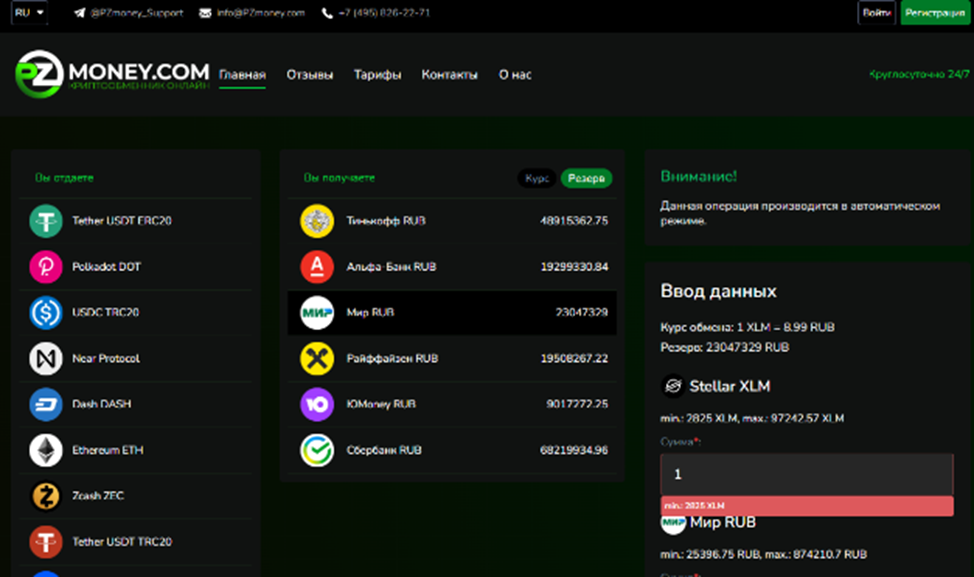
Task: Click reserve value 19299330.84
Action: (x=574, y=267)
